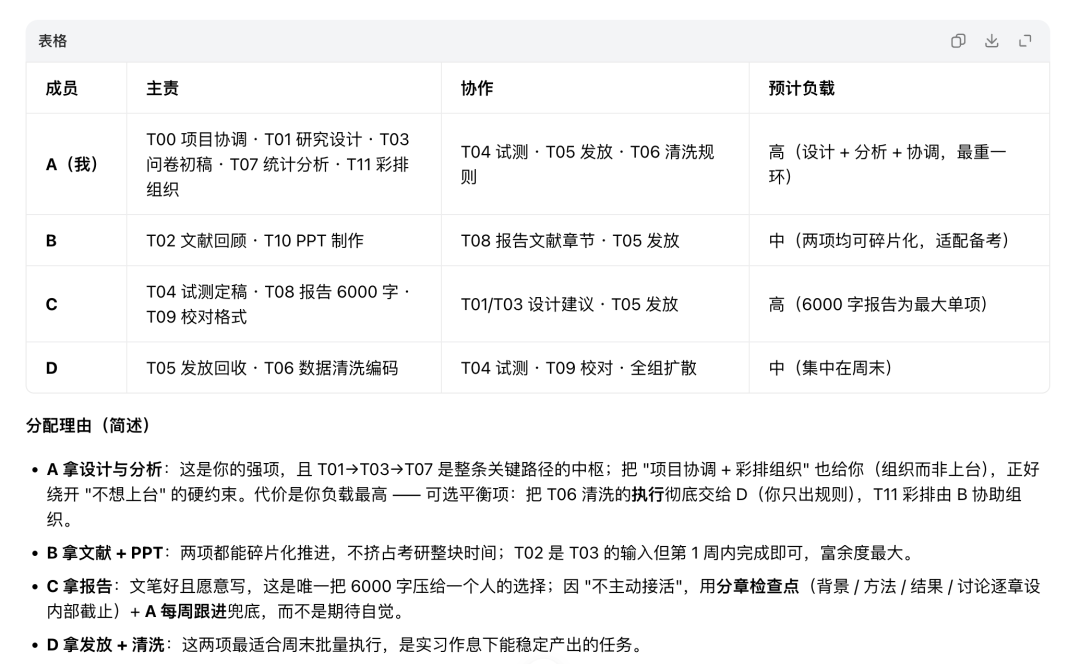Click the T04 试测定稿 responsibilities cell for C
Viewport: 1080px width, 664px height.
tap(284, 304)
